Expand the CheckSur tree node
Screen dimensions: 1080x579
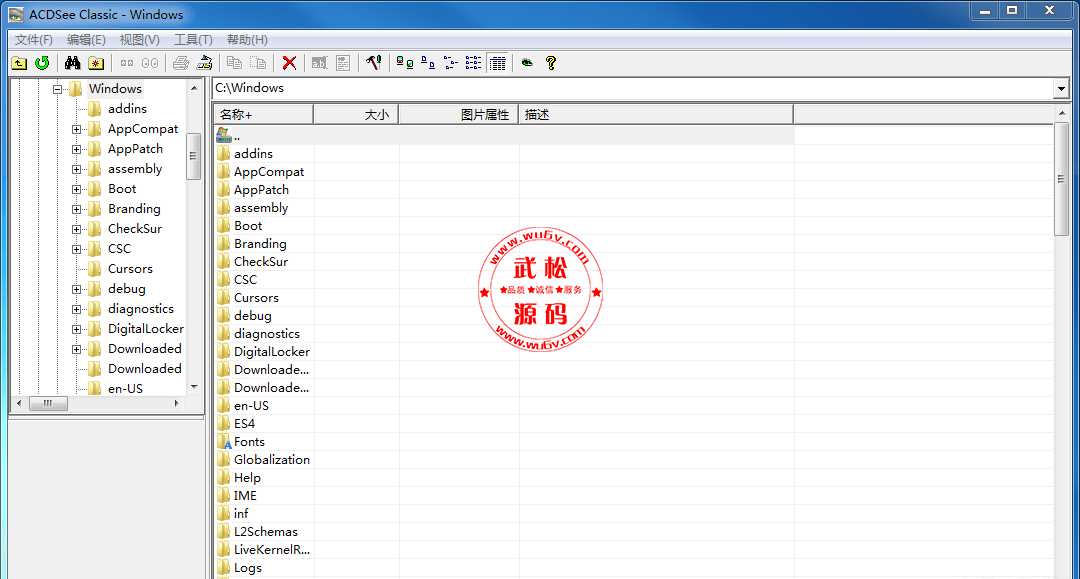tap(76, 229)
